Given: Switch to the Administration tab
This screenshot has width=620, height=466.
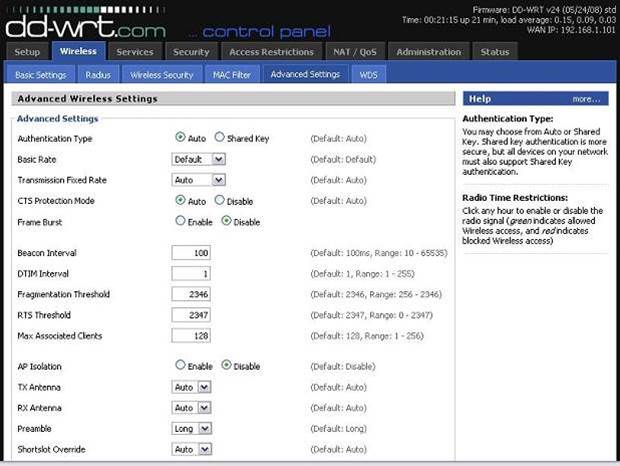Looking at the screenshot, I should (x=428, y=52).
